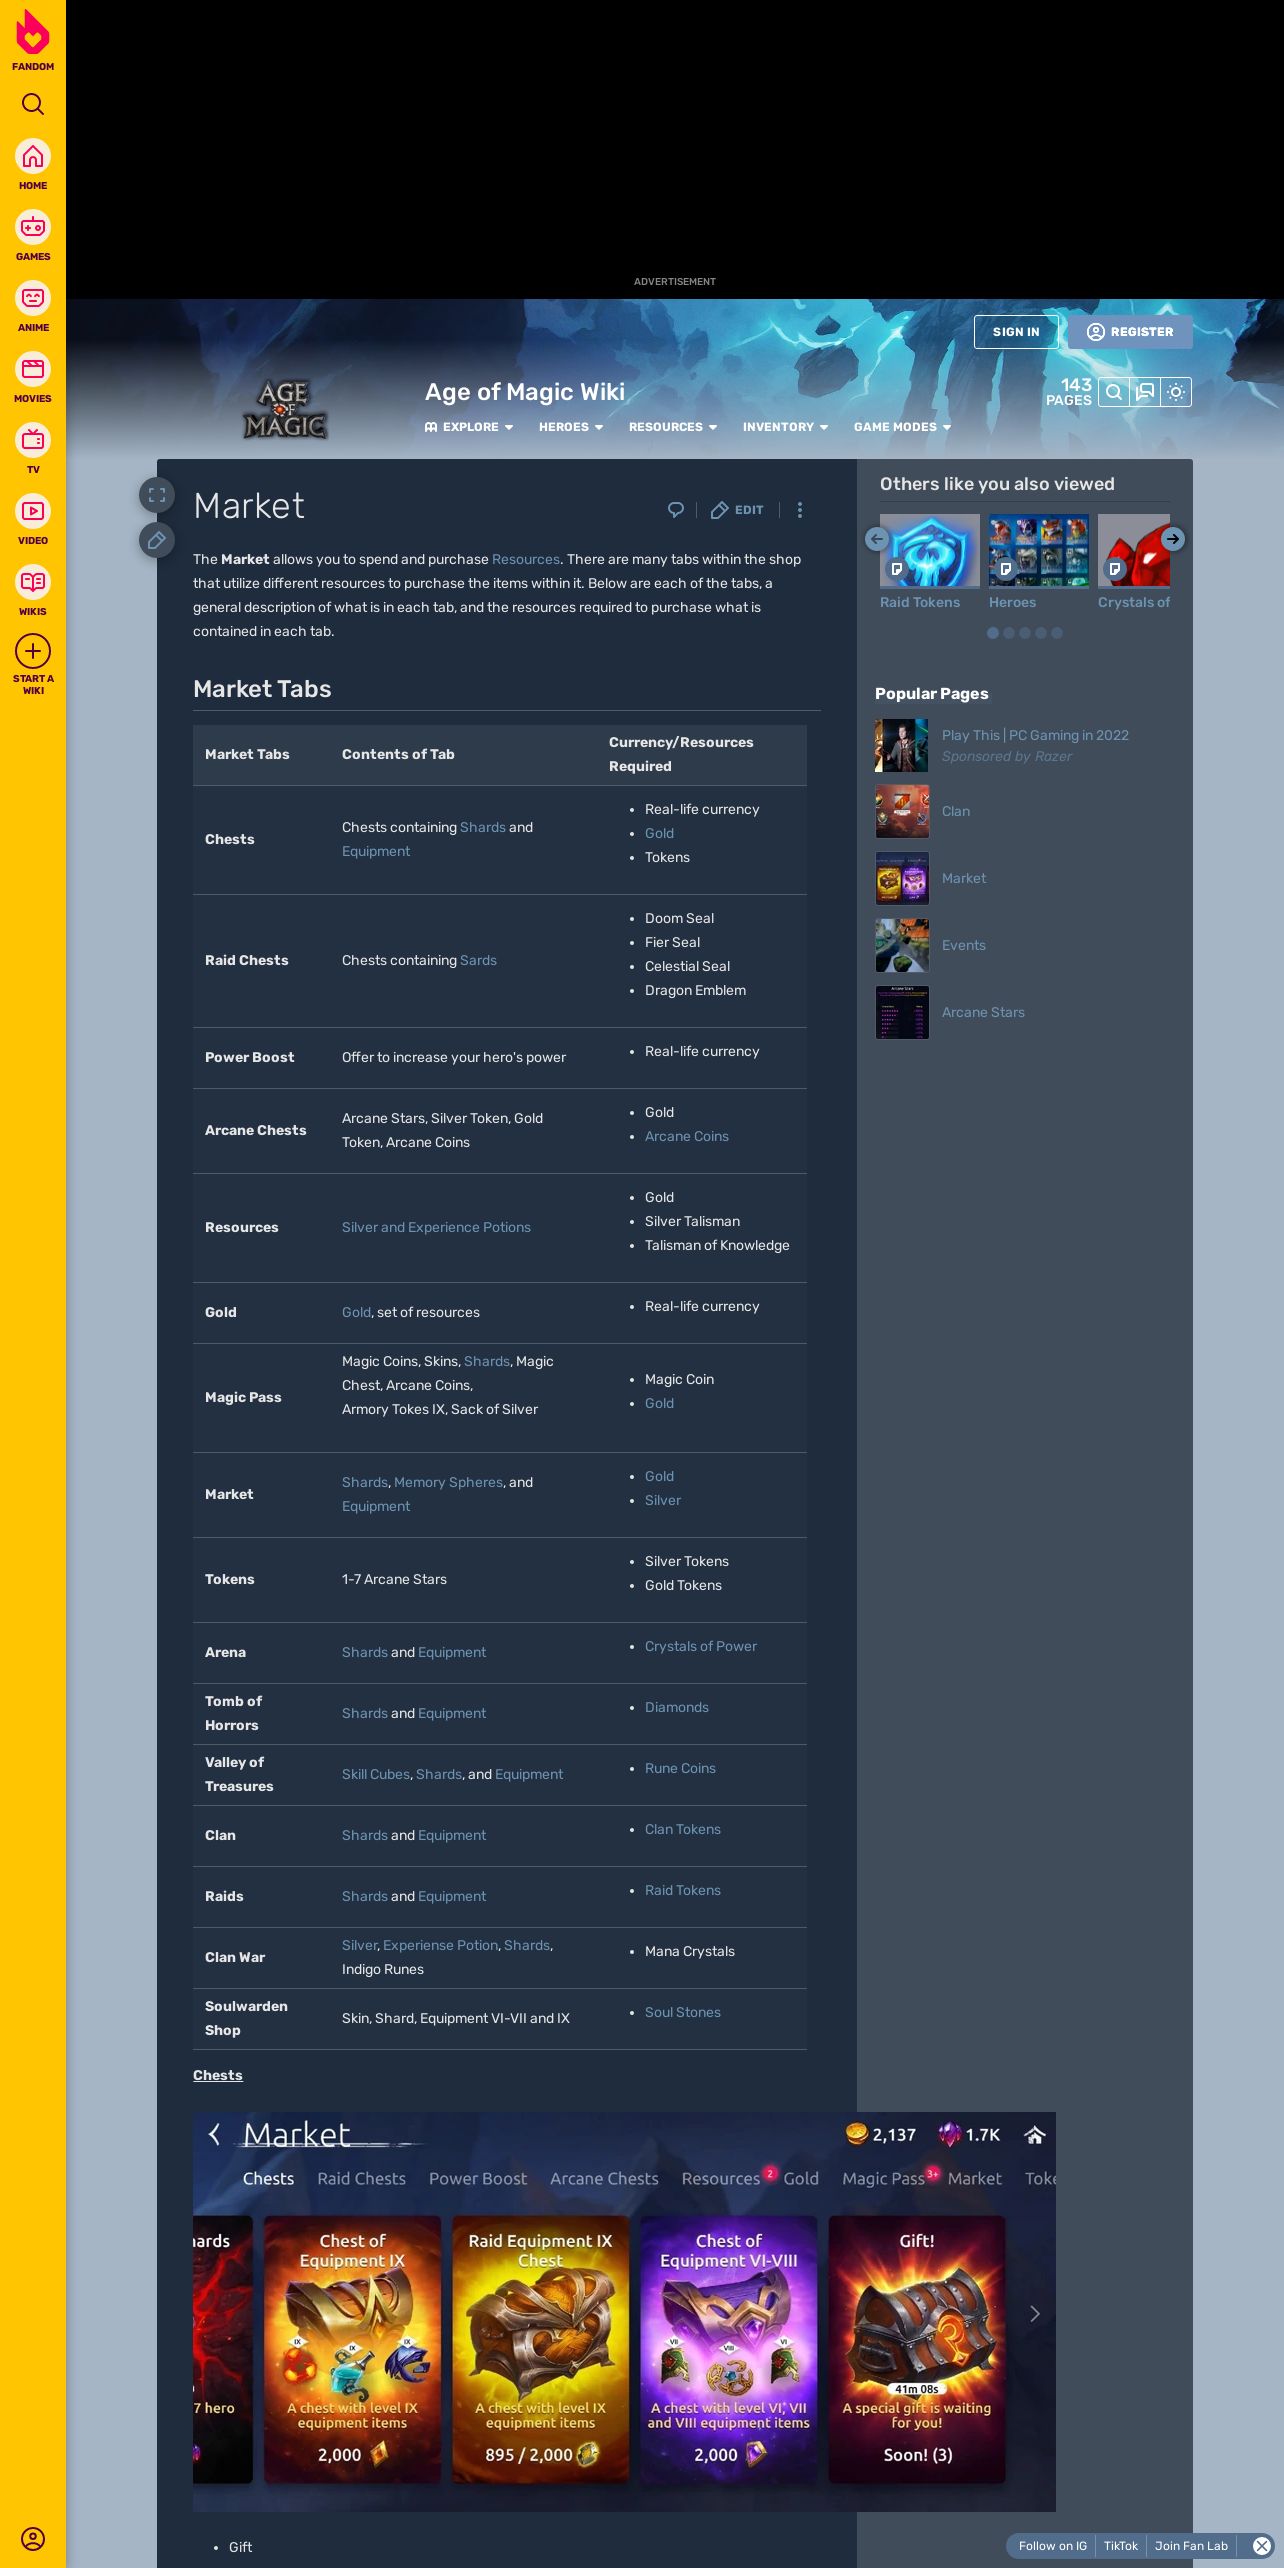Click the underlined Chests heading link

218,2075
